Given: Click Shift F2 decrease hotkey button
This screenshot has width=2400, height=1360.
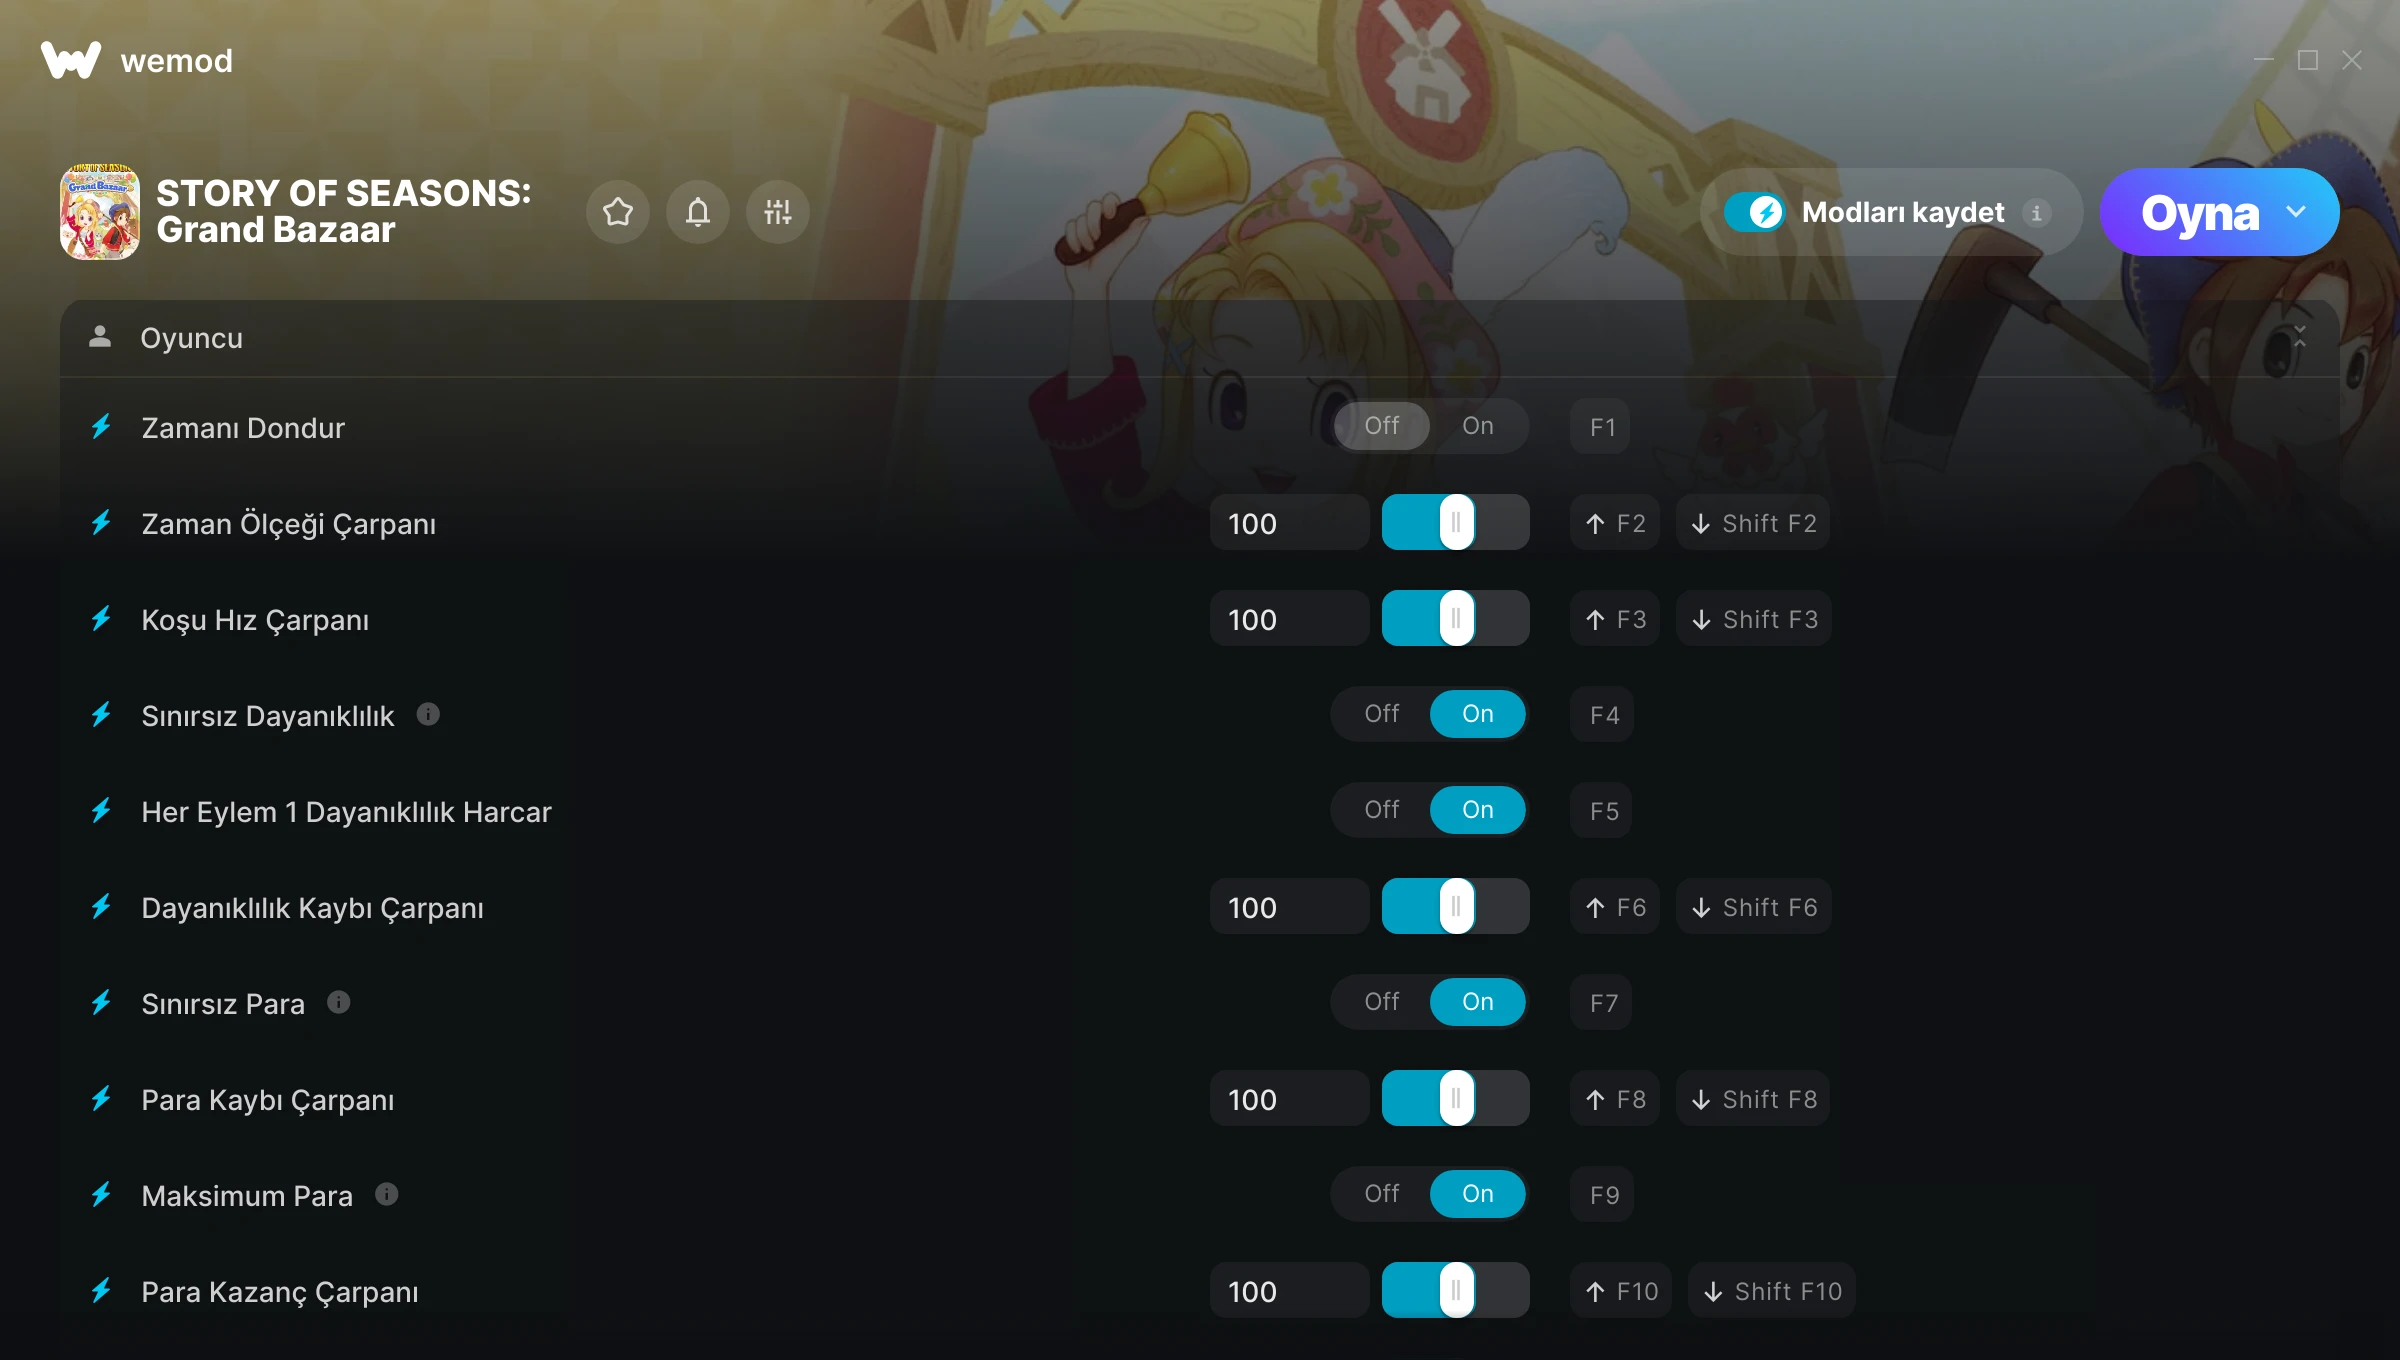Looking at the screenshot, I should pyautogui.click(x=1754, y=522).
